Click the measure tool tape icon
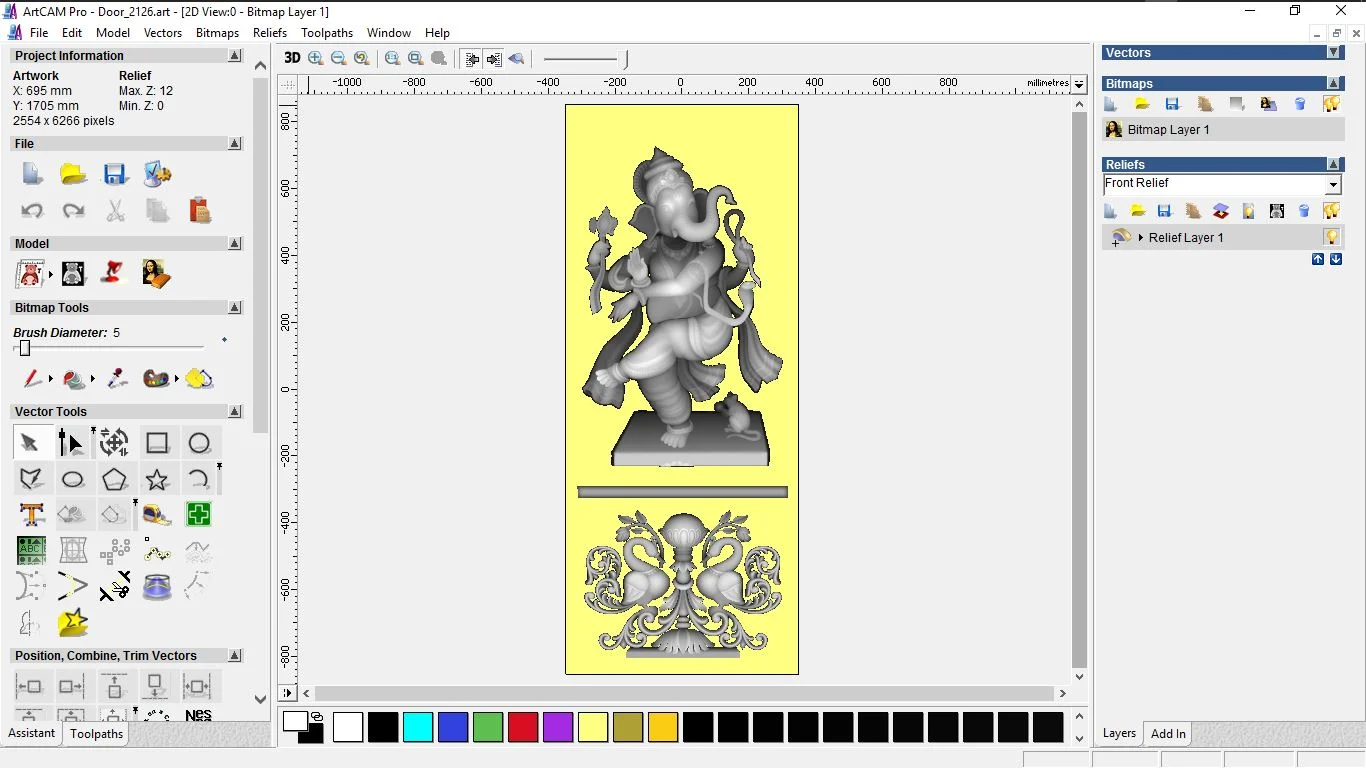This screenshot has height=768, width=1366. coord(157,515)
